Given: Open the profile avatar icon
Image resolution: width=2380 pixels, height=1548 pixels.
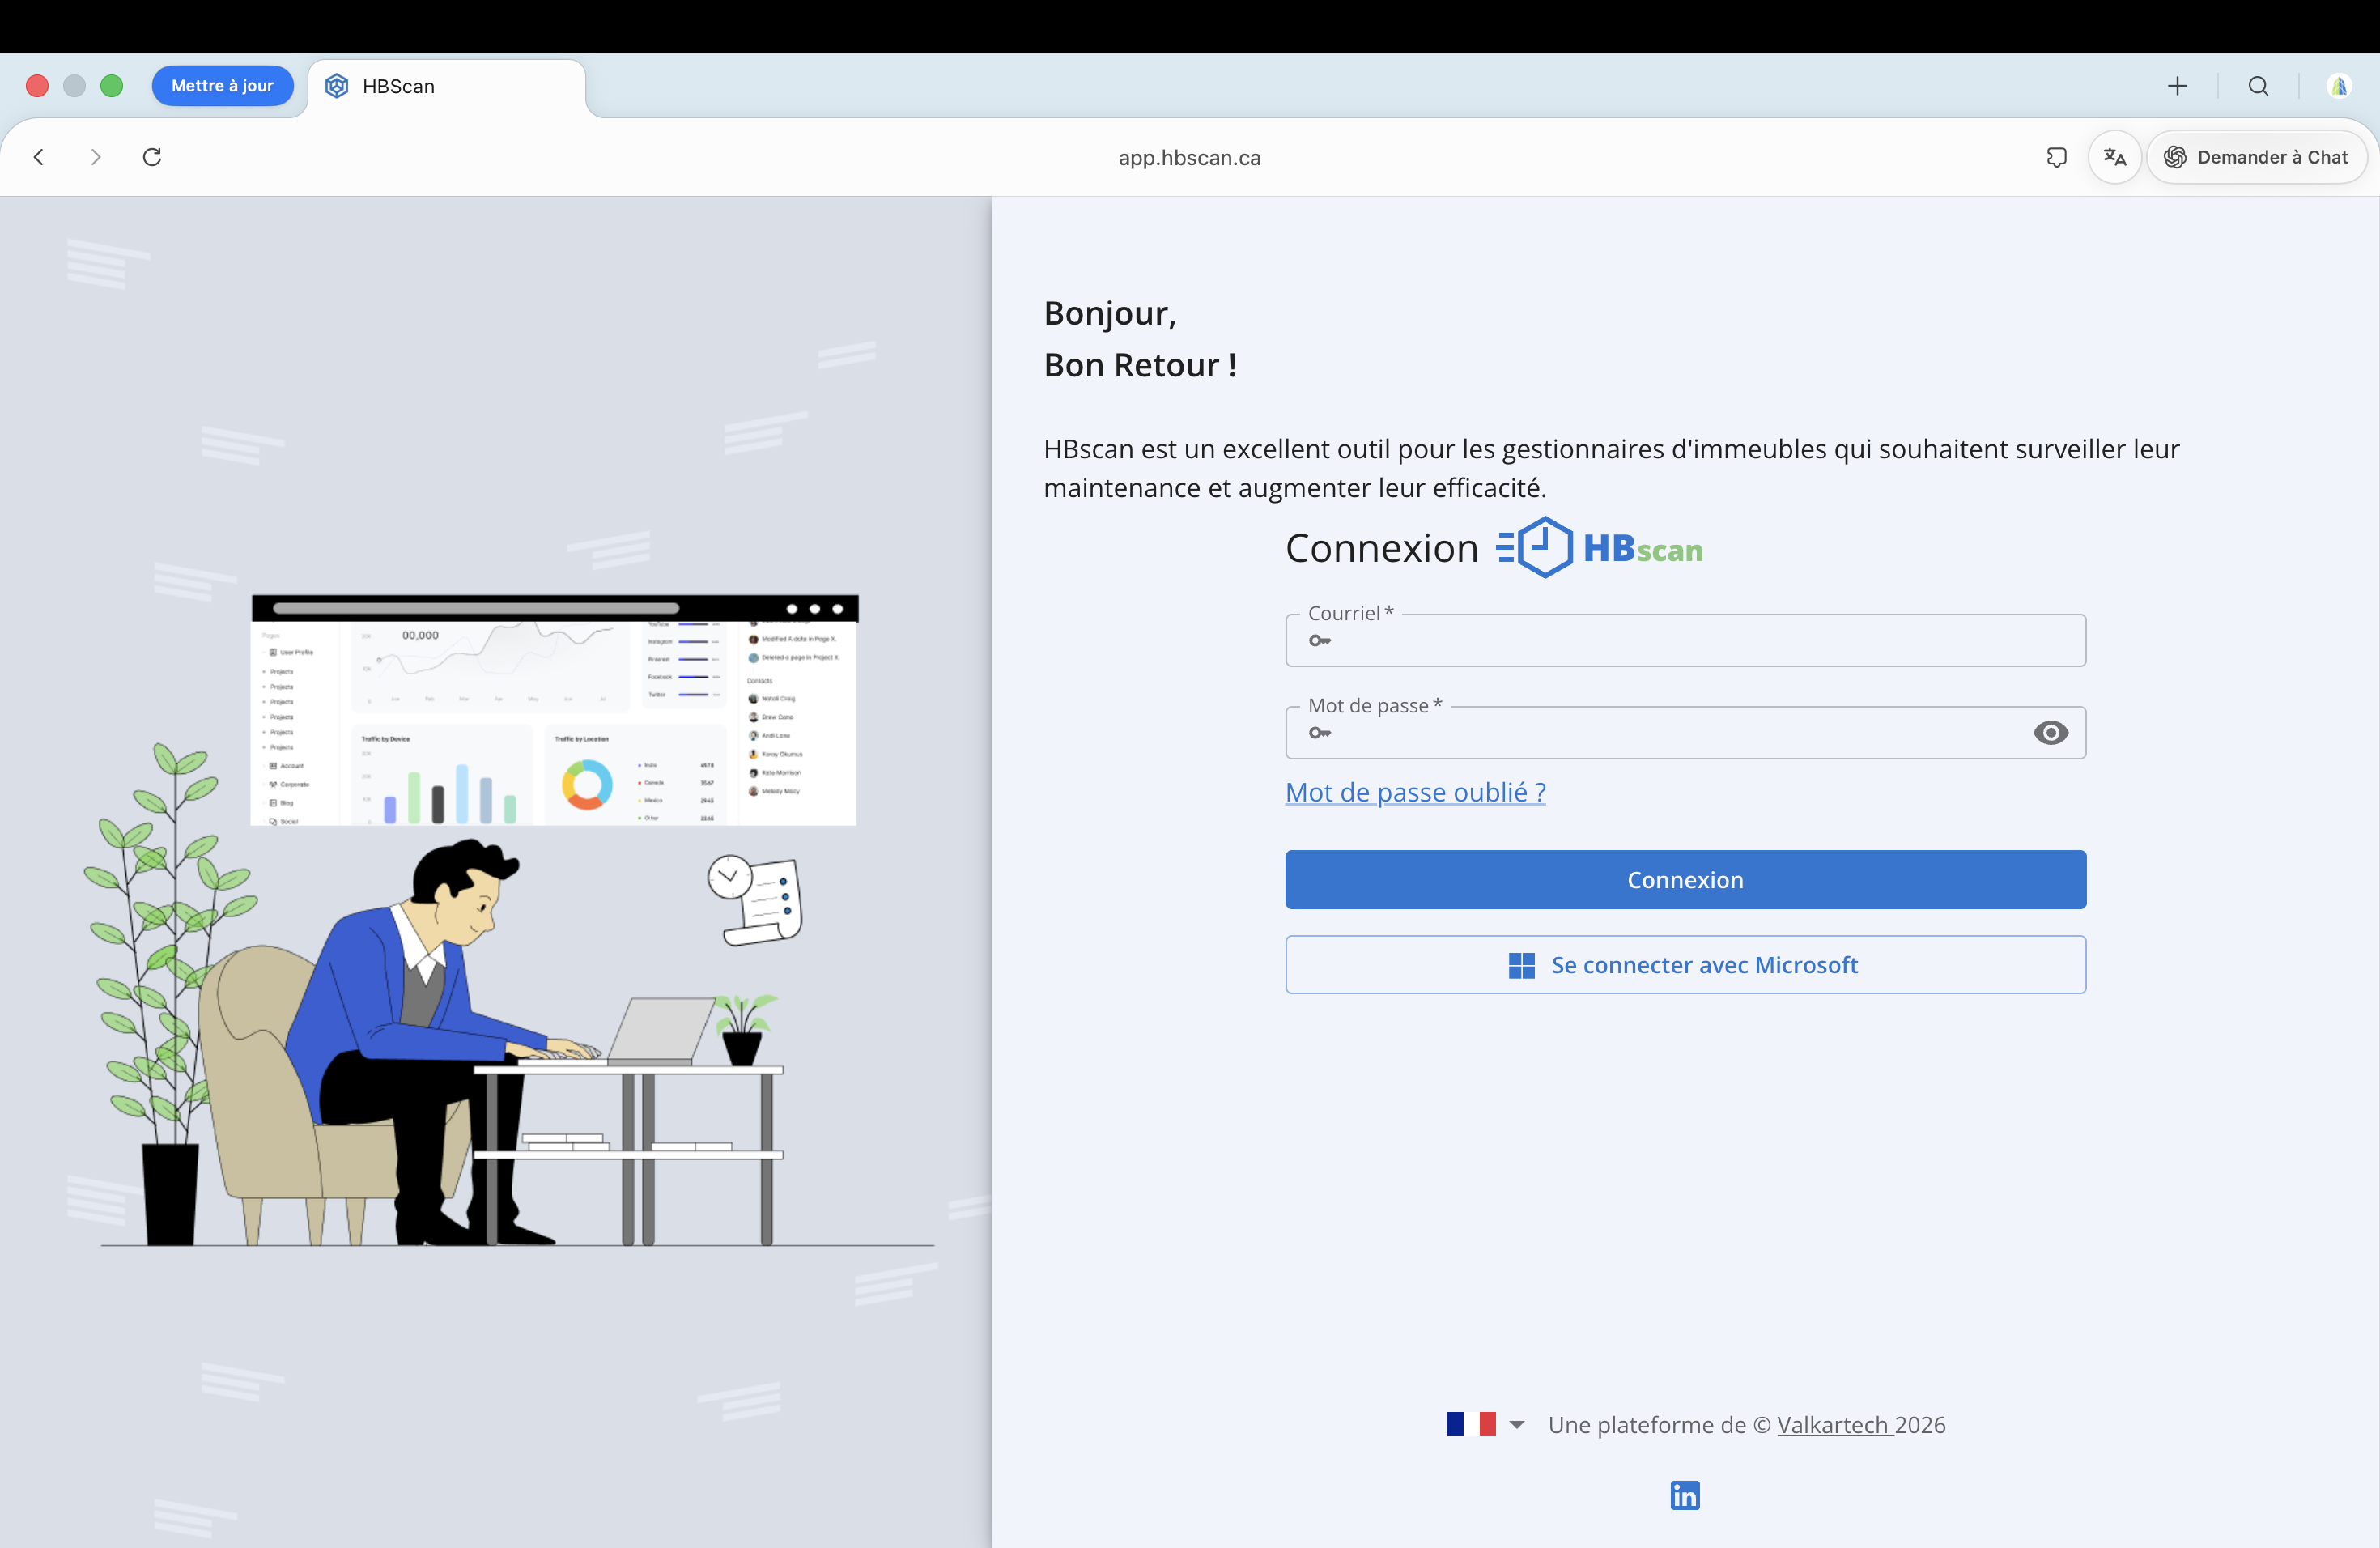Looking at the screenshot, I should click(2338, 86).
